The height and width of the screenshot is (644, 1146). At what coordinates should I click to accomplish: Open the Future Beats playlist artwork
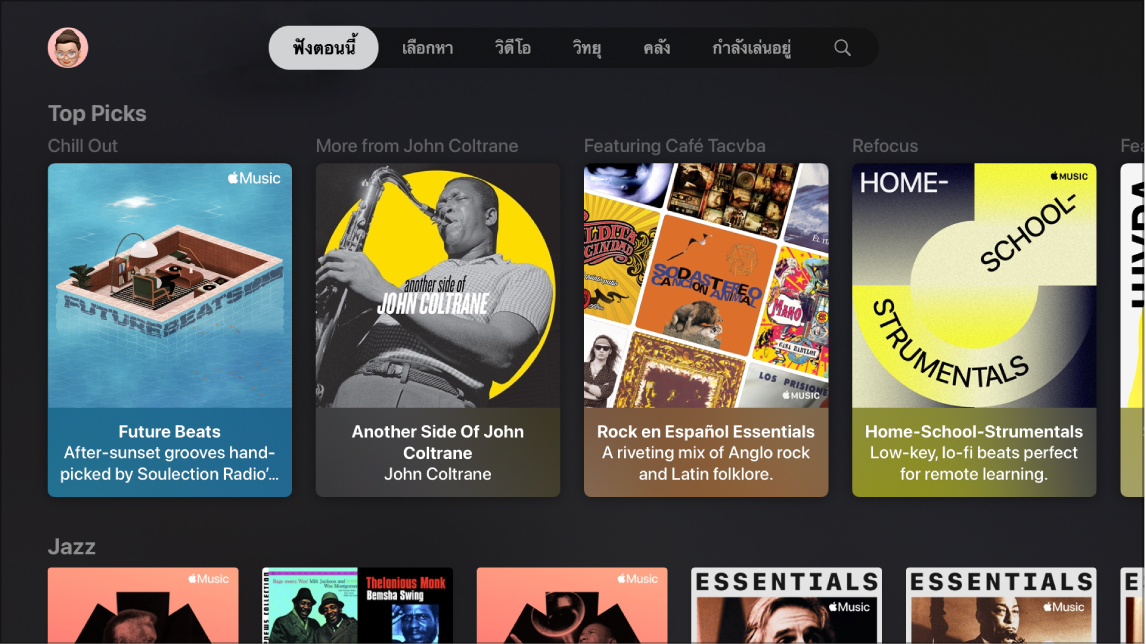click(x=170, y=285)
